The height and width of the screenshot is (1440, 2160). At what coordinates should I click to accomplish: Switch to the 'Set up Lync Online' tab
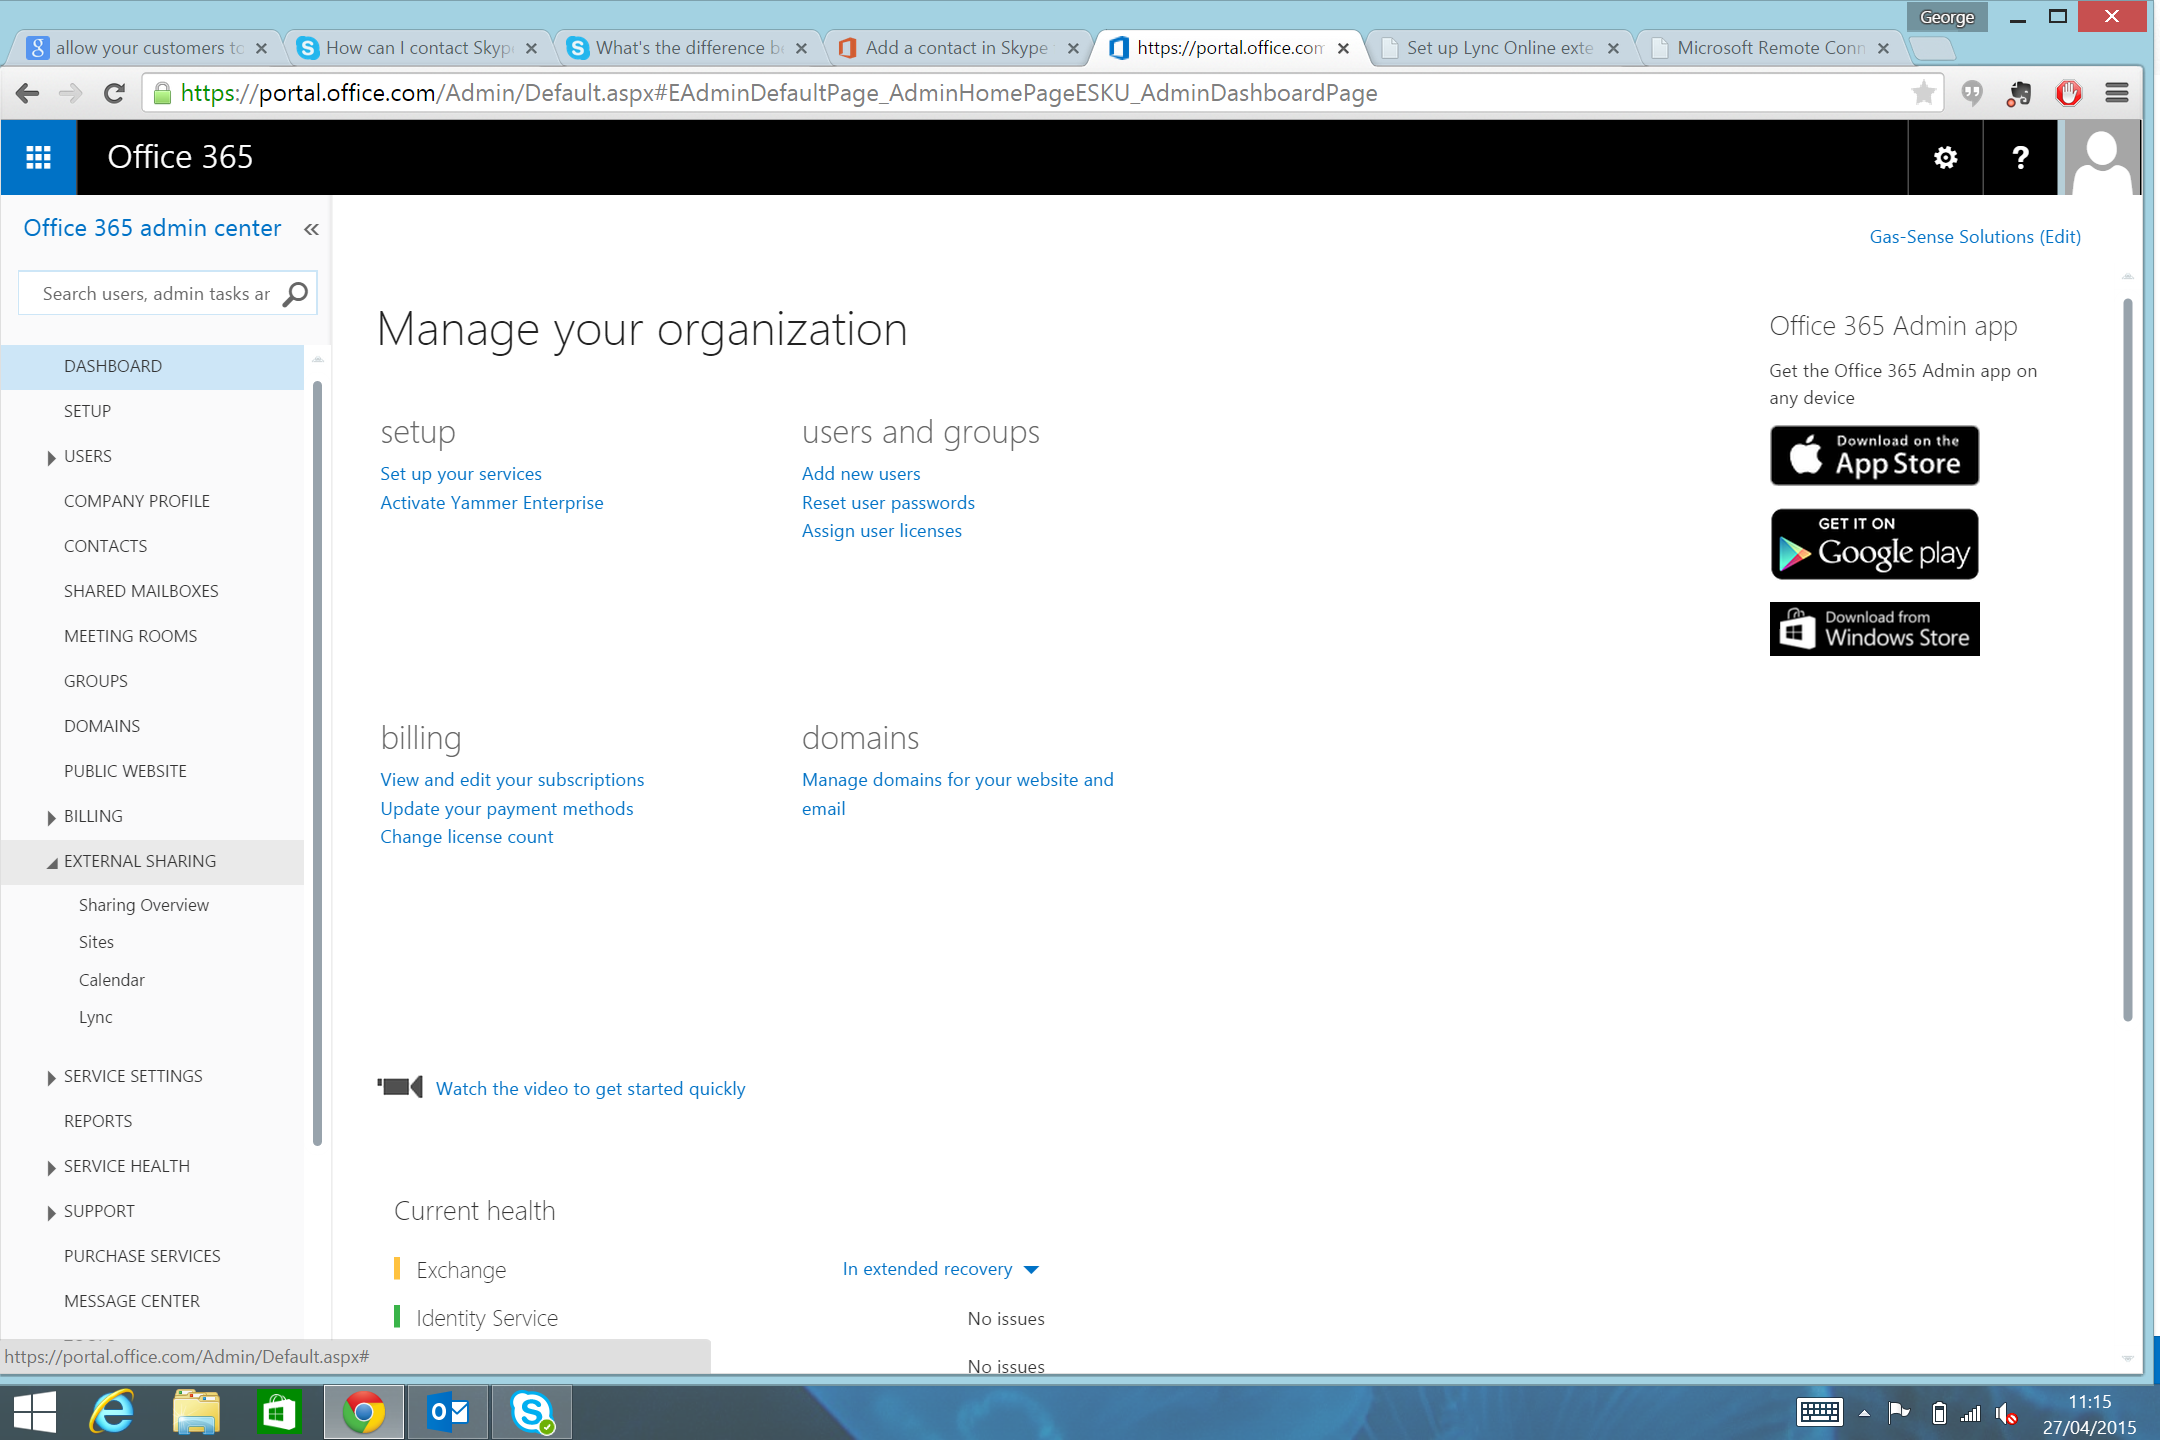[x=1498, y=47]
